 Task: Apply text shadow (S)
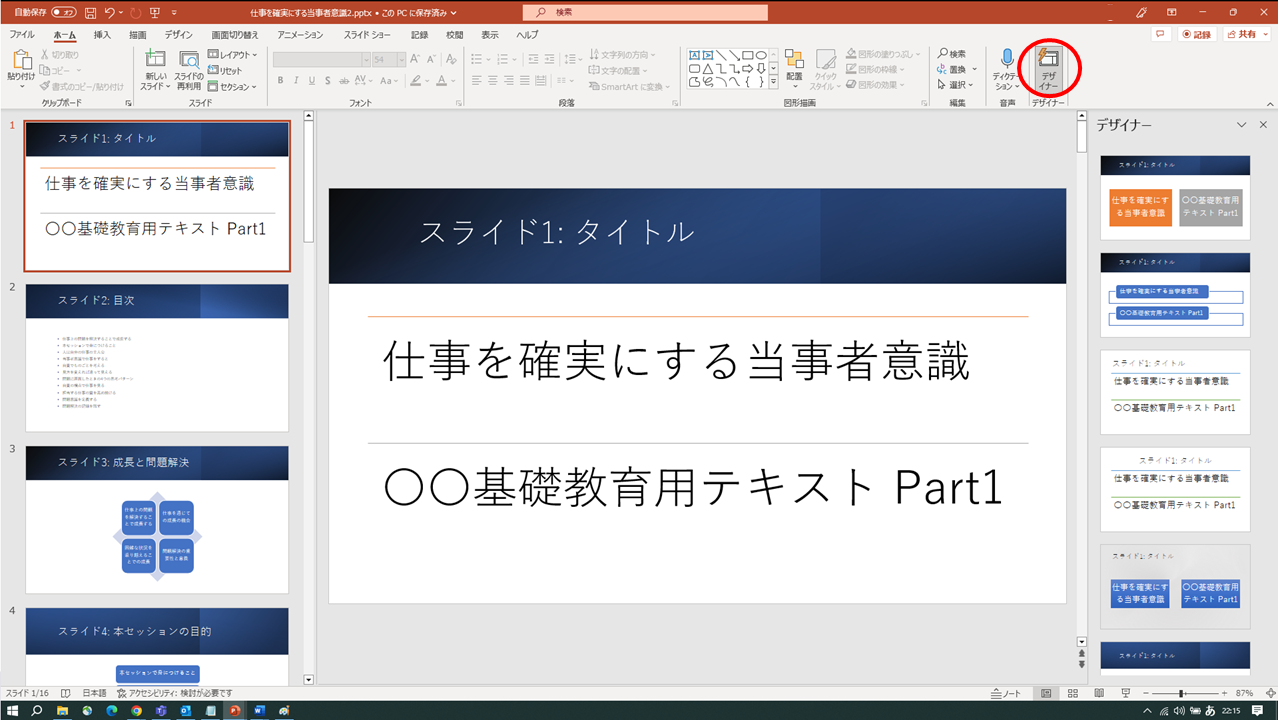pos(327,81)
